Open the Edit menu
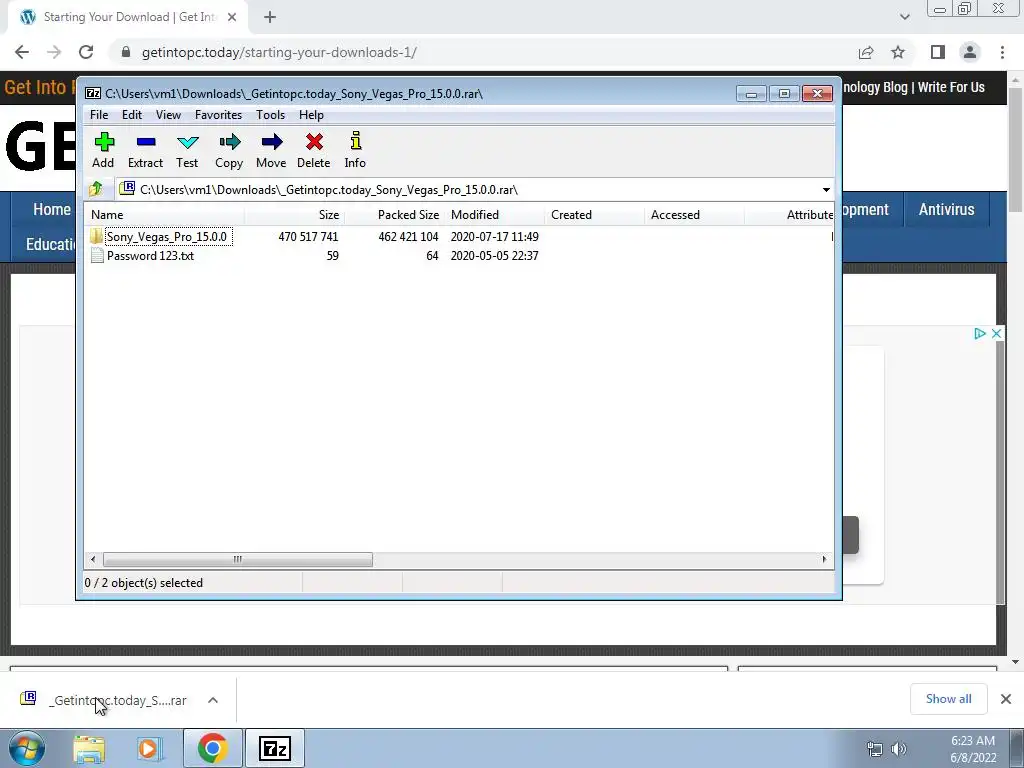This screenshot has width=1024, height=768. tap(132, 115)
